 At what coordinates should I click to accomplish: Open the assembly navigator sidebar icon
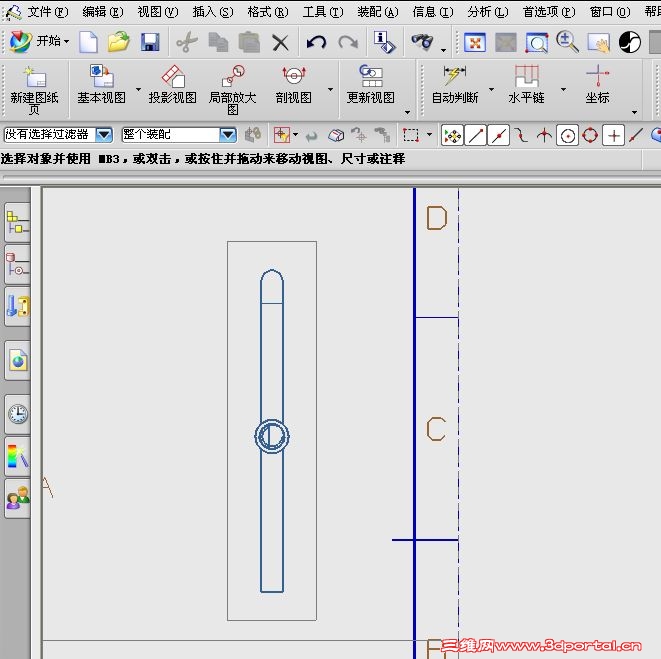click(x=17, y=223)
